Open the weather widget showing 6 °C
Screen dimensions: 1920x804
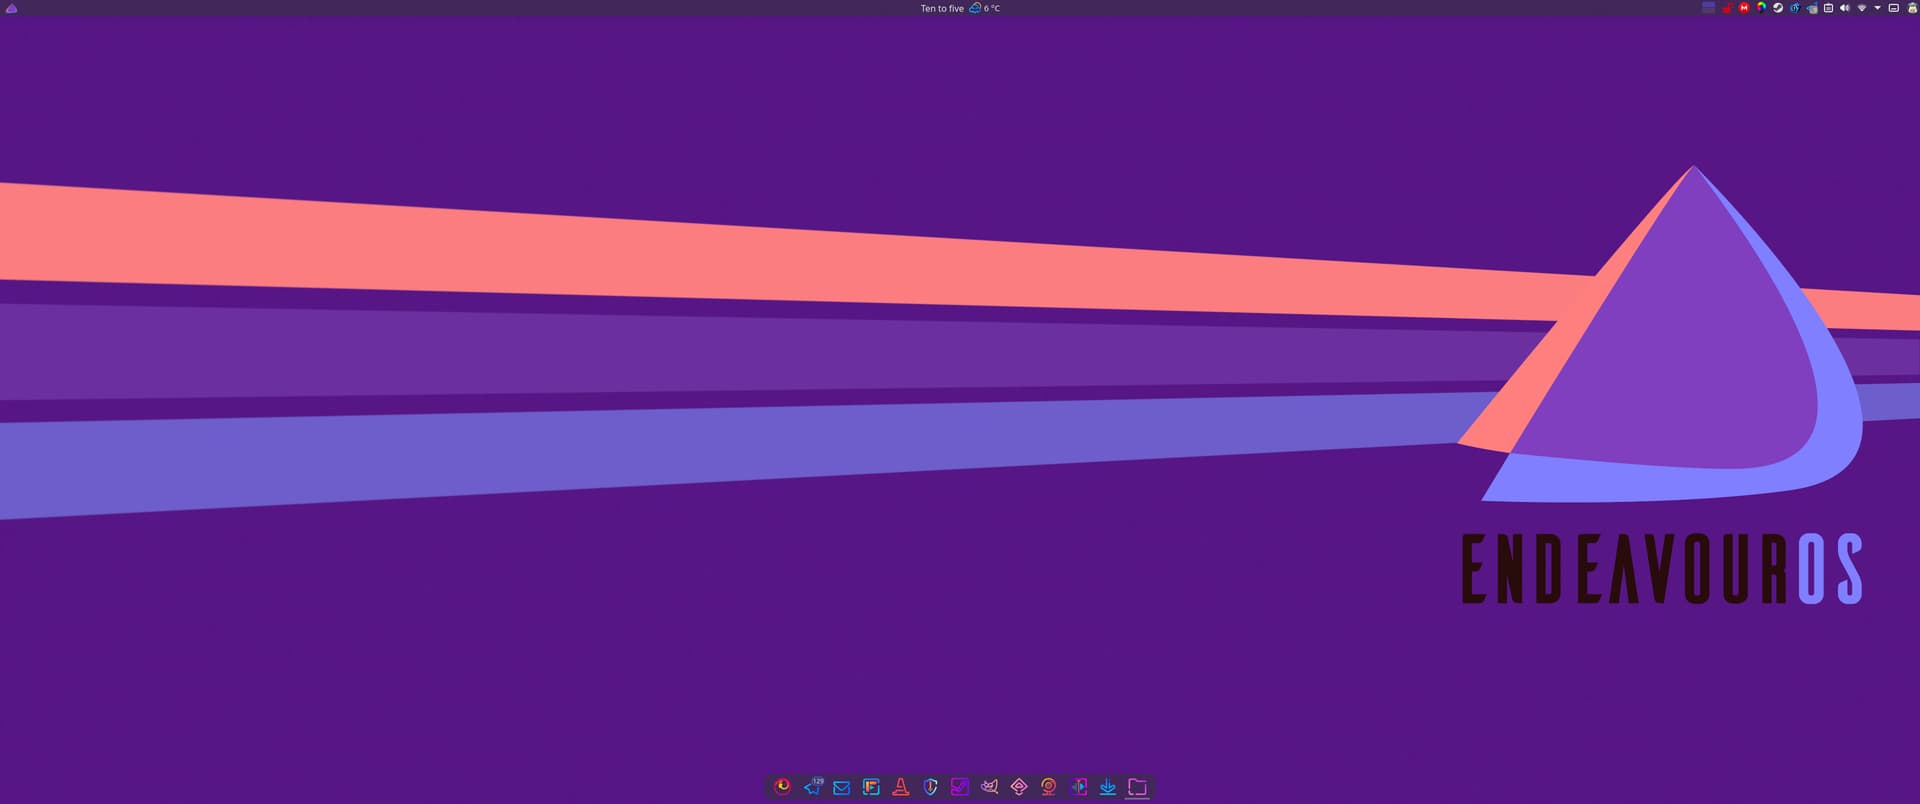pyautogui.click(x=985, y=8)
